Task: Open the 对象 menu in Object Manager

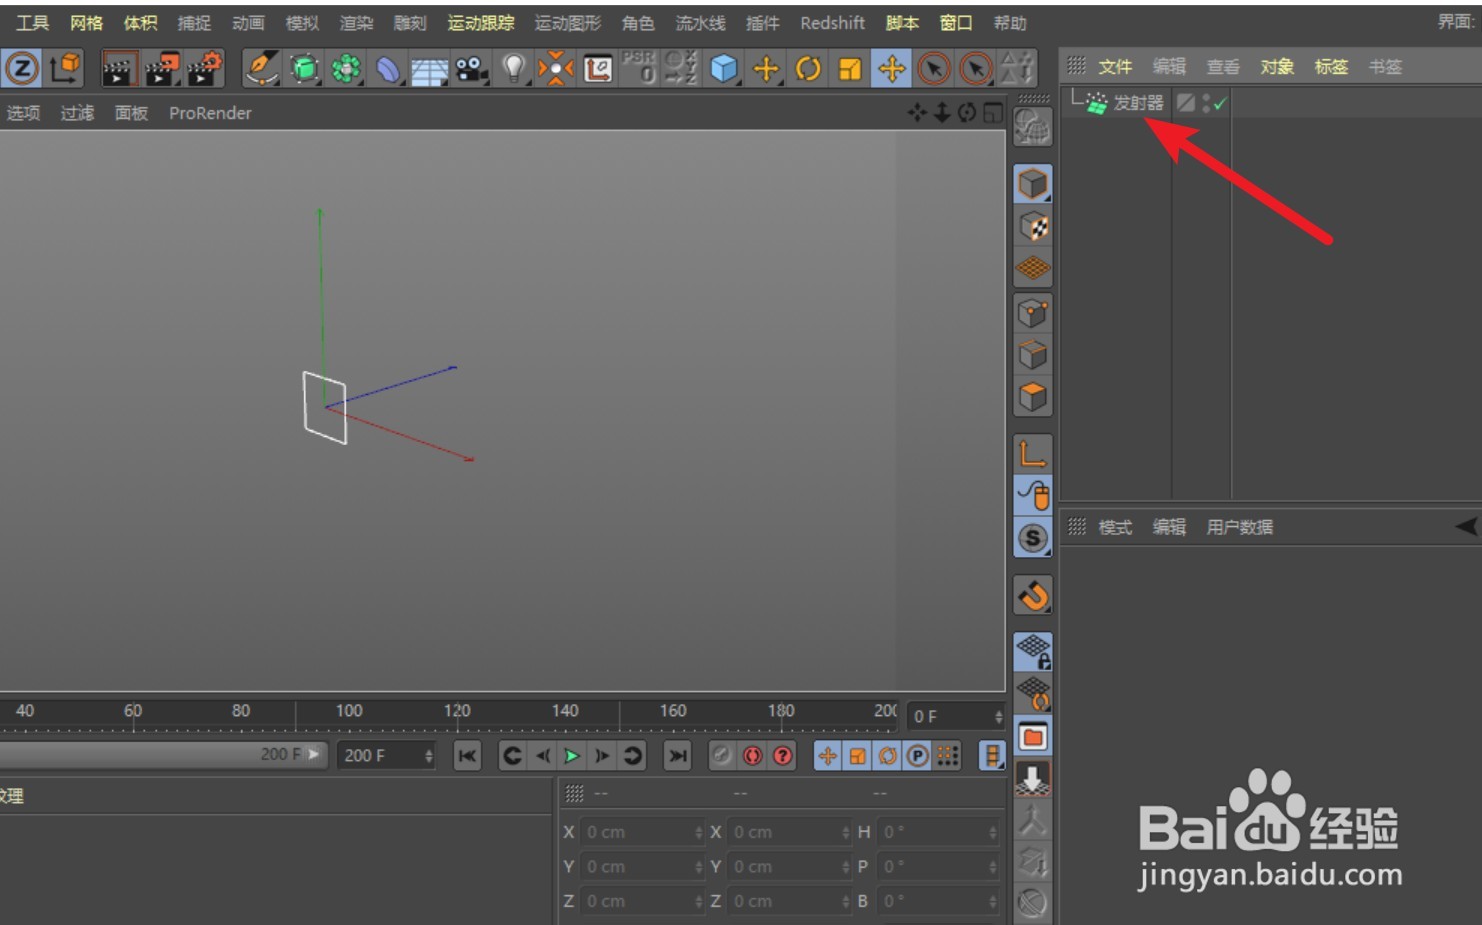Action: tap(1277, 66)
